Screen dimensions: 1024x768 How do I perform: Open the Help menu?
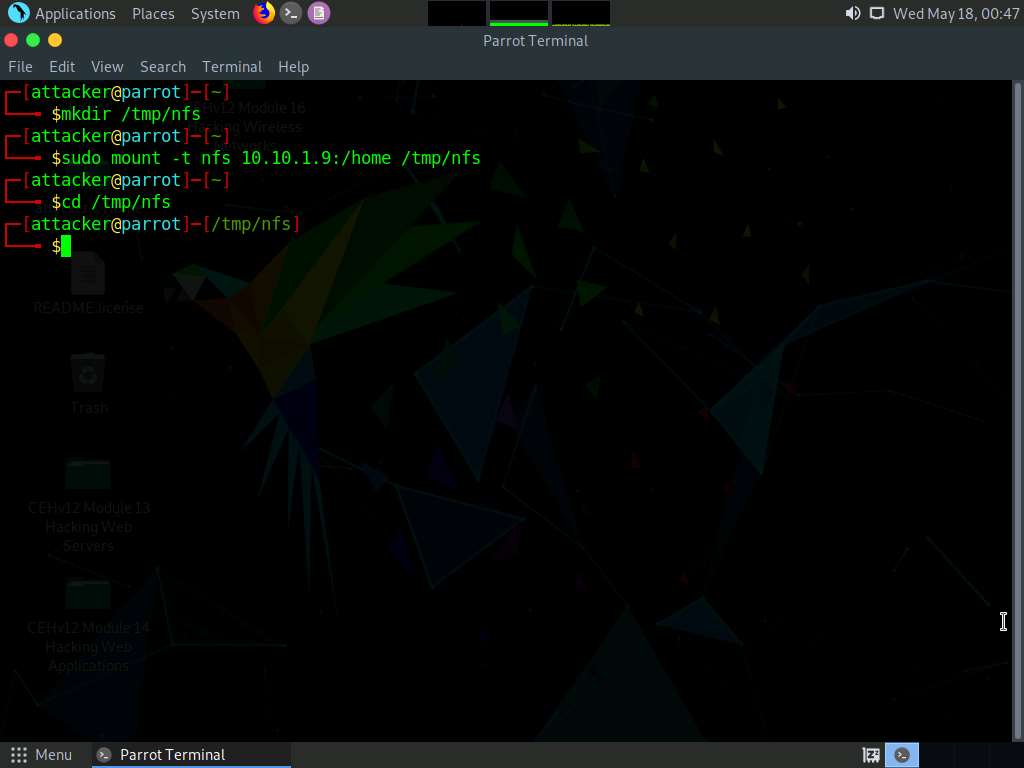coord(293,66)
